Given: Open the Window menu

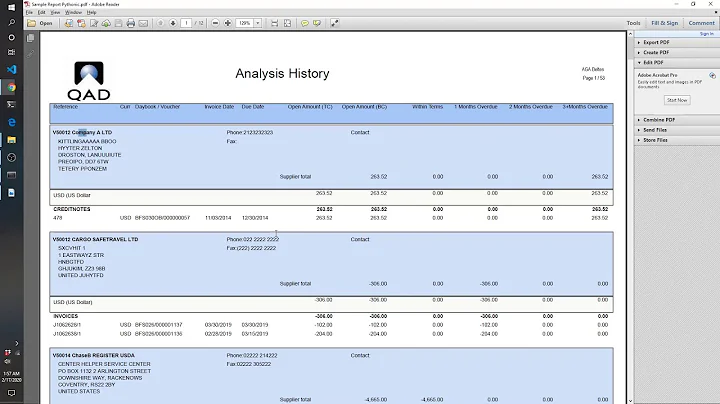Looking at the screenshot, I should coord(73,12).
